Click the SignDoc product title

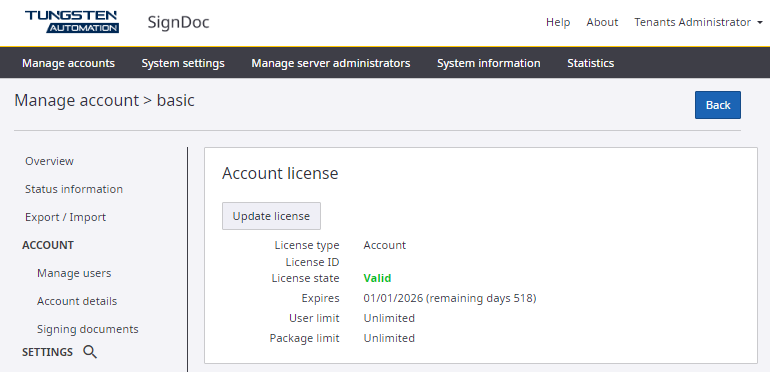(x=179, y=22)
